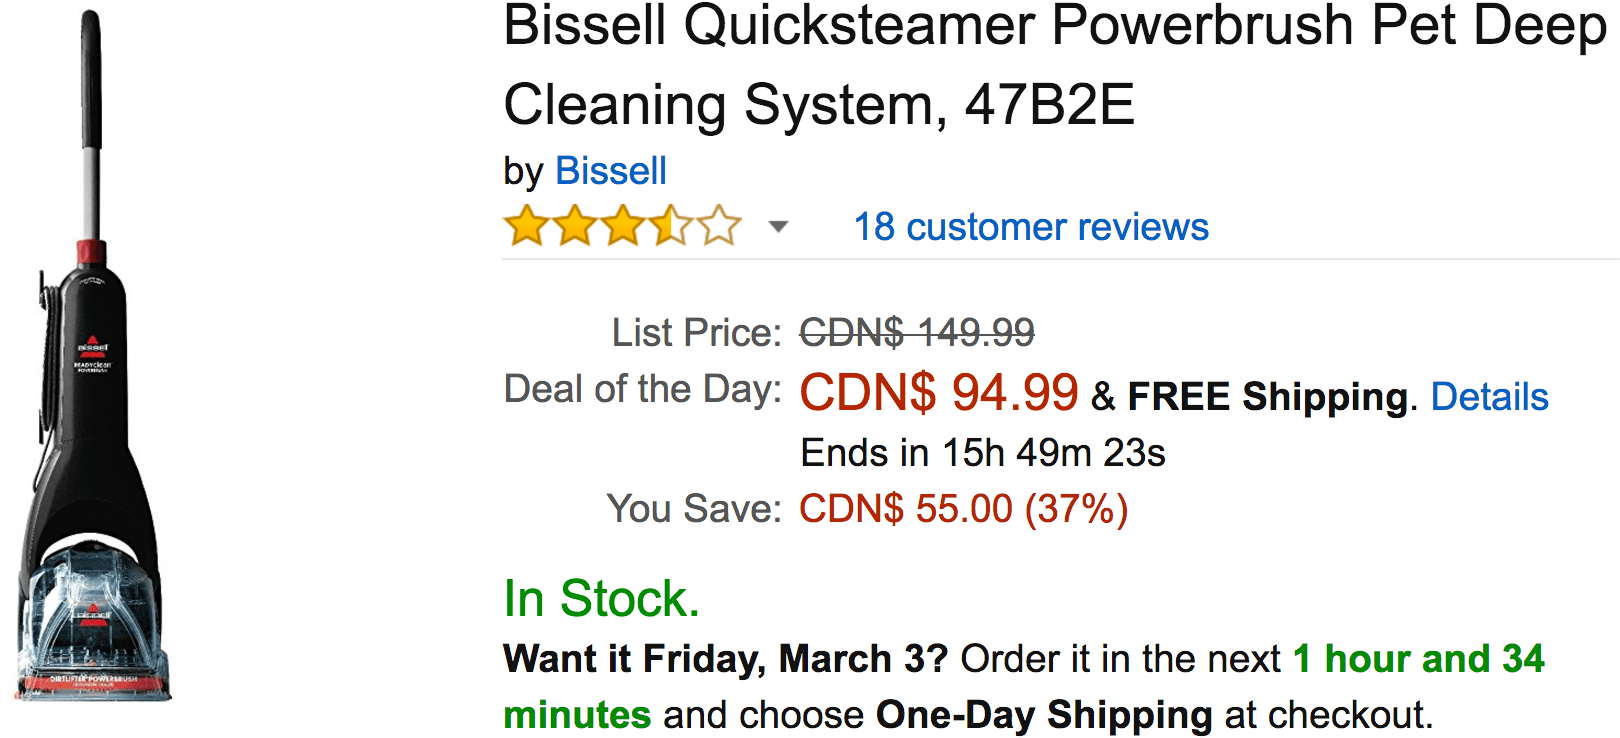1620x738 pixels.
Task: Click the half-filled fourth star
Action: [x=670, y=226]
